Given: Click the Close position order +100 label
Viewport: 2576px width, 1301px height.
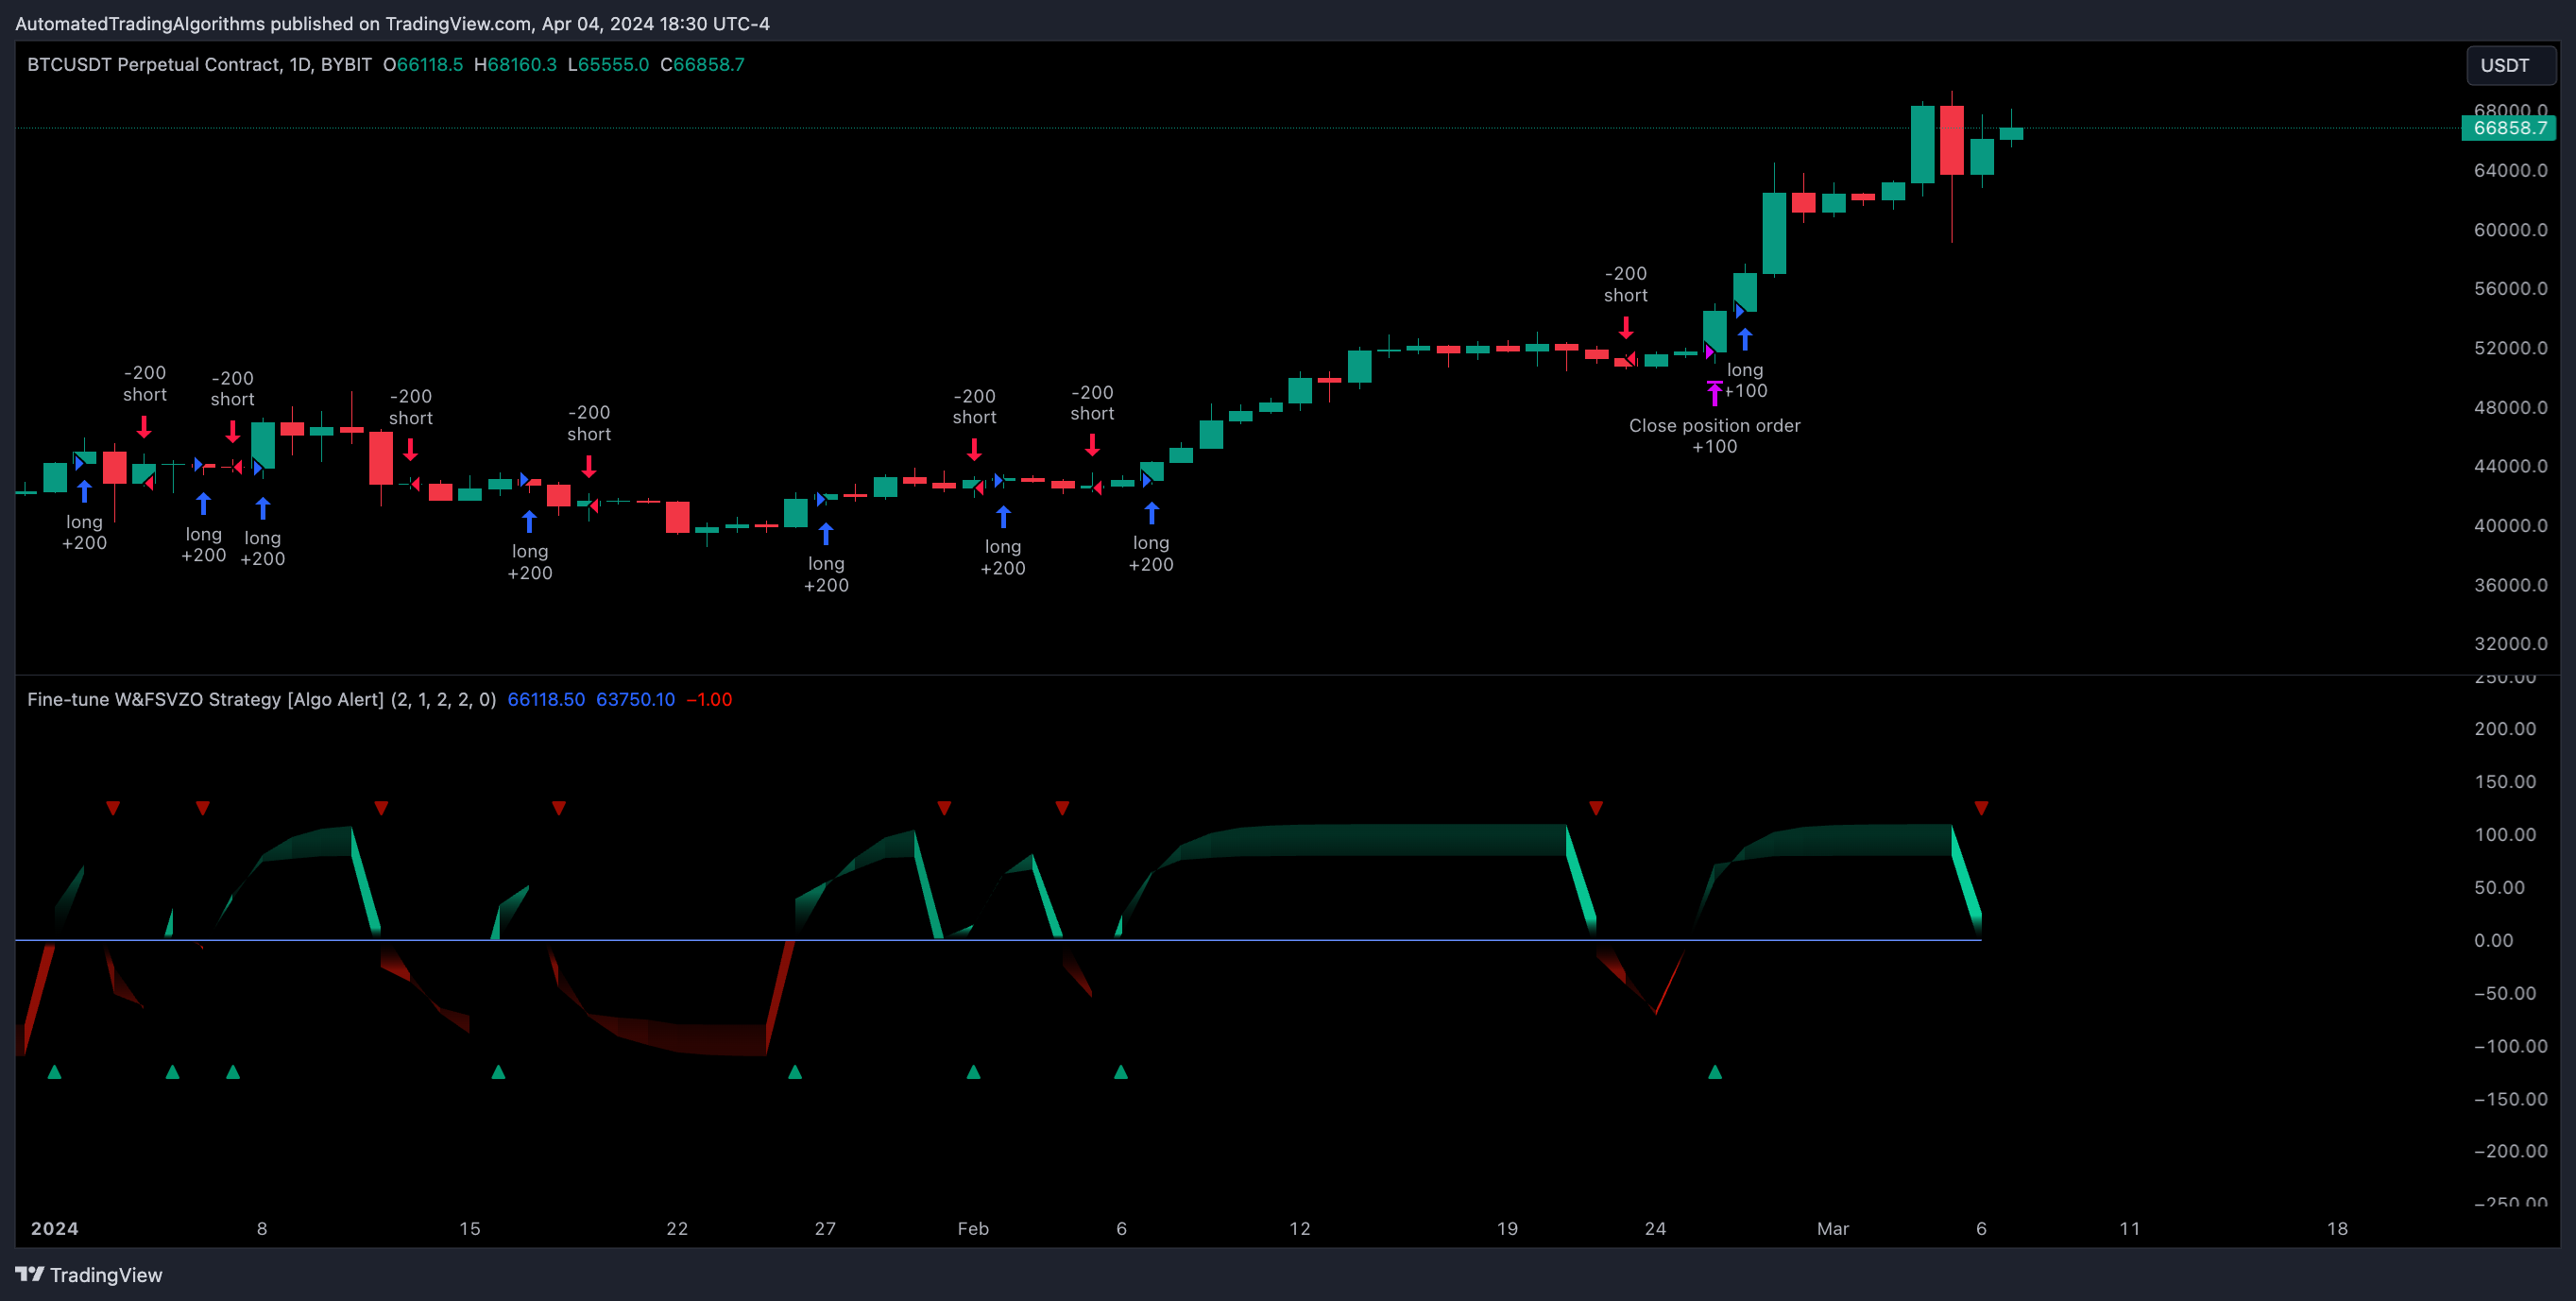Looking at the screenshot, I should point(1714,436).
